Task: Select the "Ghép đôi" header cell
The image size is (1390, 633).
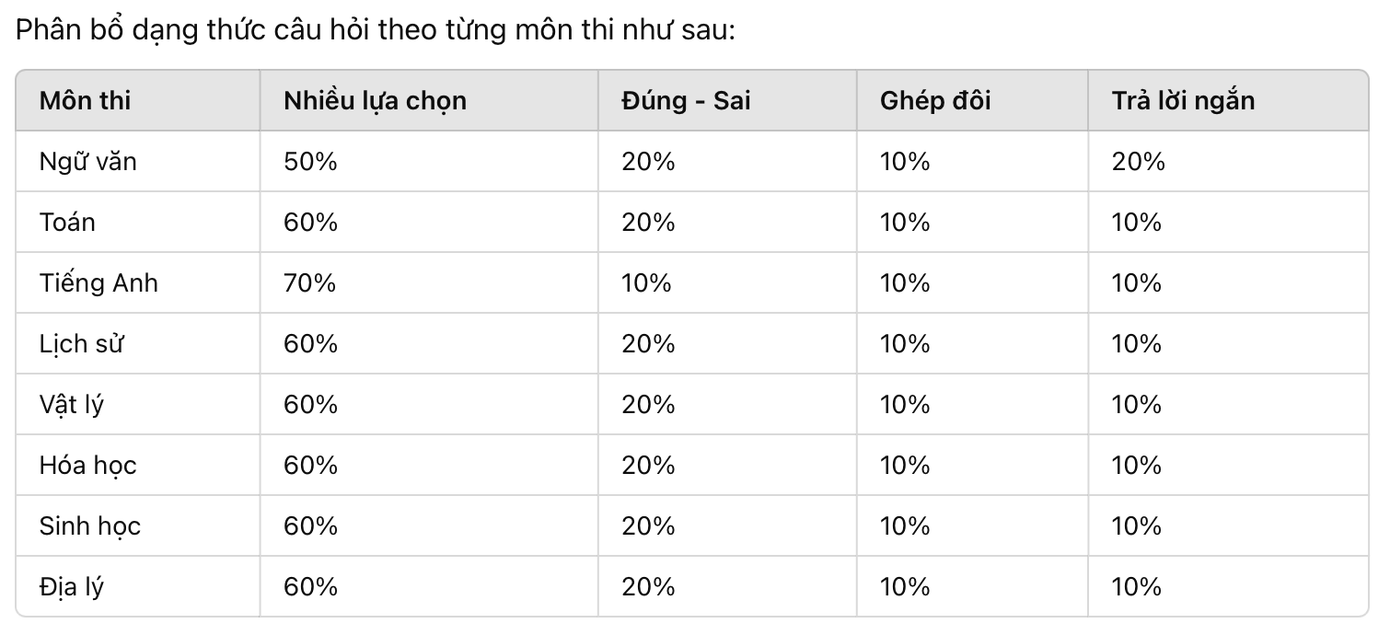Action: click(935, 101)
